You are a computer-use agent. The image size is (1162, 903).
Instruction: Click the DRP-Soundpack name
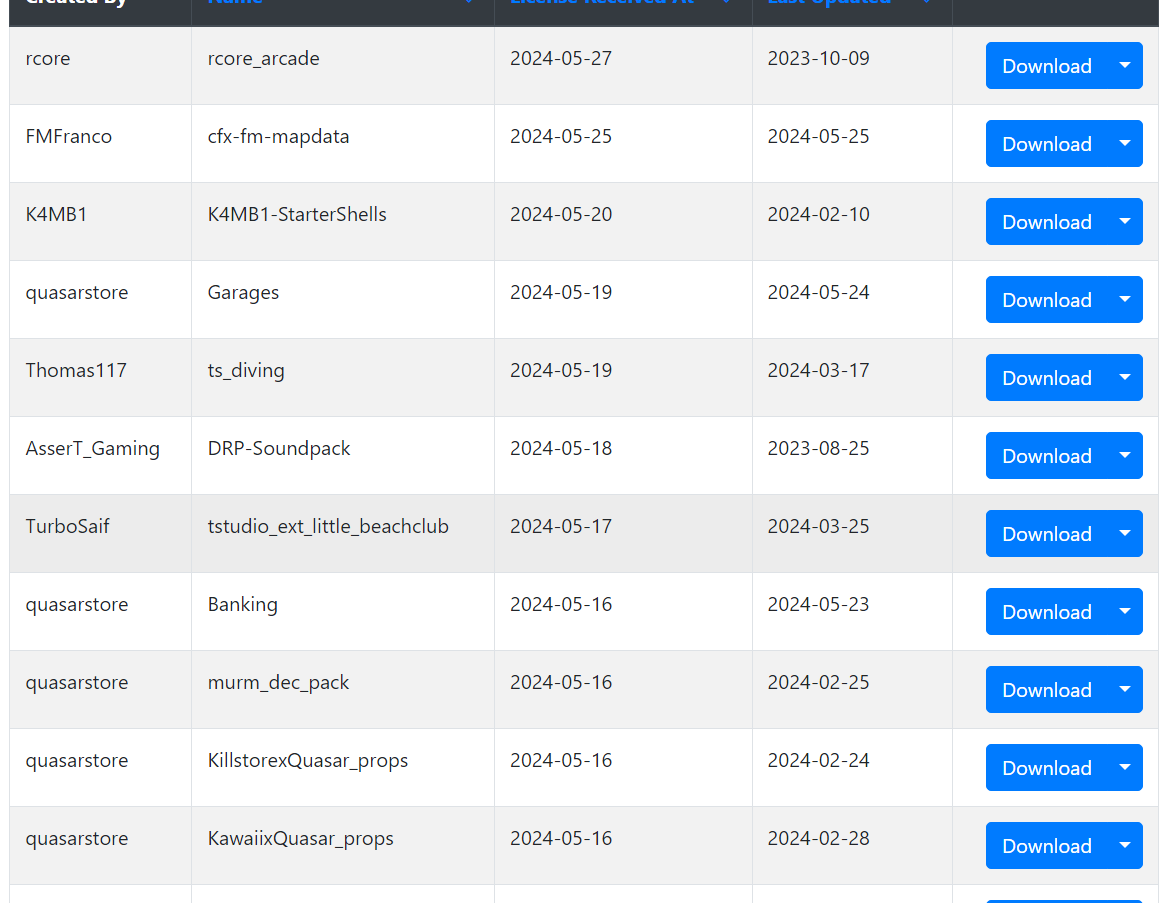pos(279,448)
